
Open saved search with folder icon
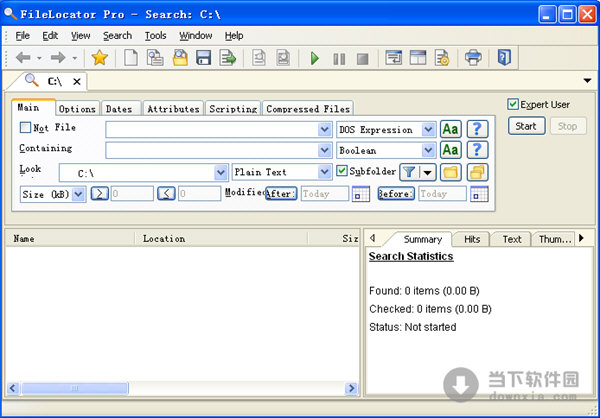click(x=180, y=58)
